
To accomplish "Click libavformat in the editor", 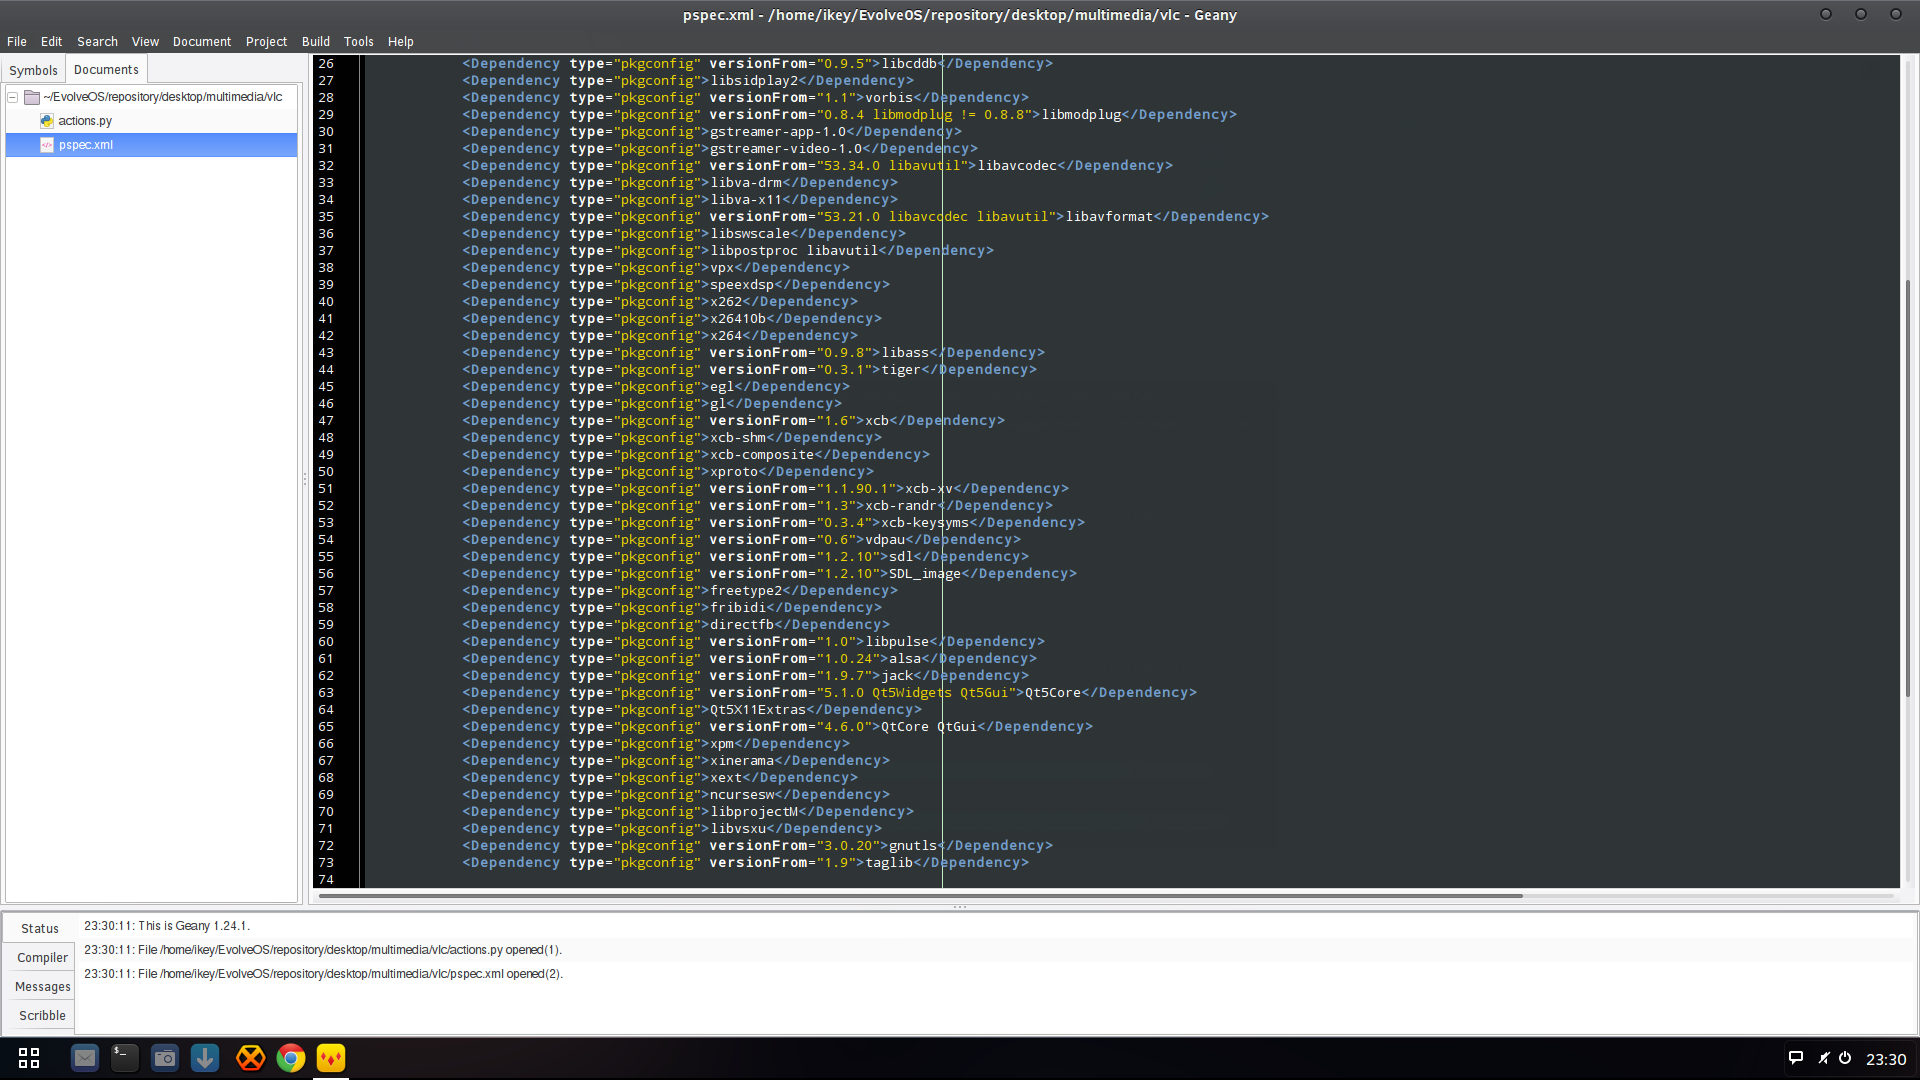I will pos(1109,217).
